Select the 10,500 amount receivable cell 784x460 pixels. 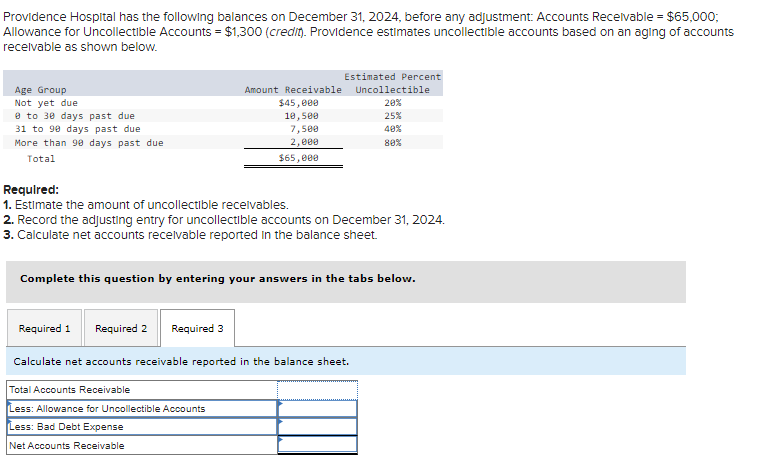(302, 116)
